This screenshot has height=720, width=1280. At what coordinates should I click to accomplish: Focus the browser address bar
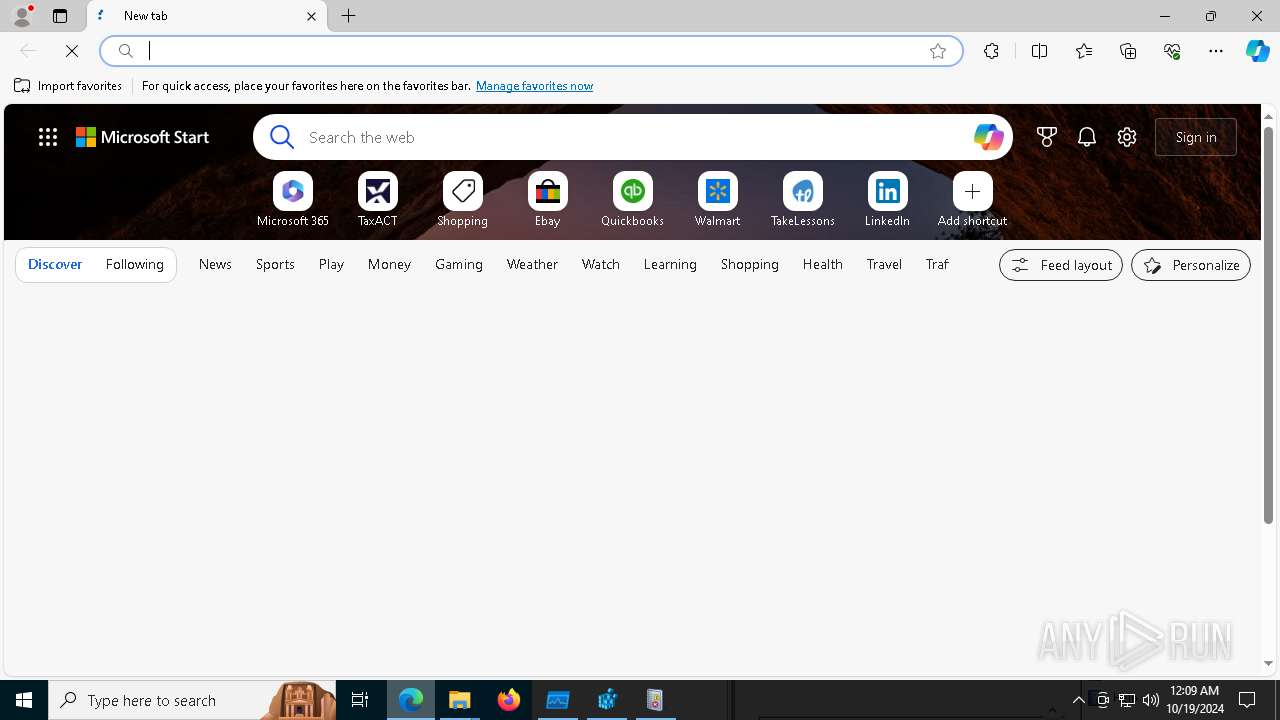[x=531, y=51]
